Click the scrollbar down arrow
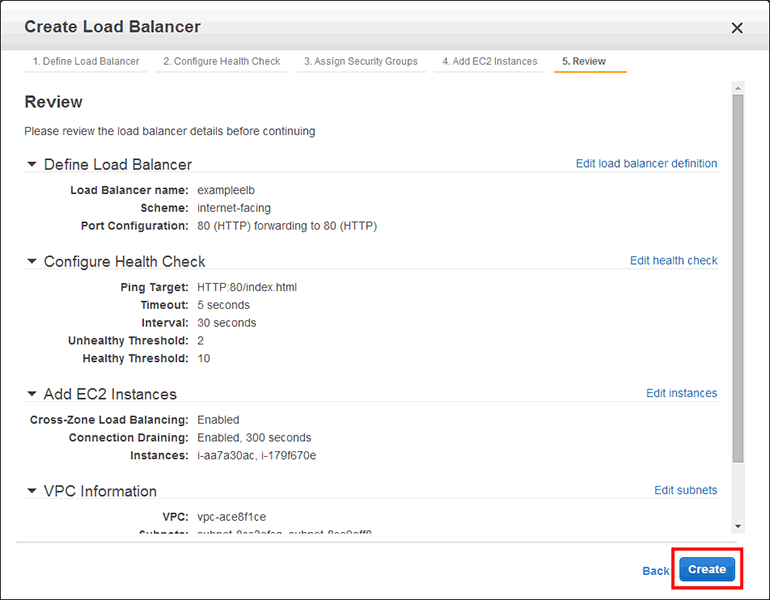770x600 pixels. click(738, 526)
